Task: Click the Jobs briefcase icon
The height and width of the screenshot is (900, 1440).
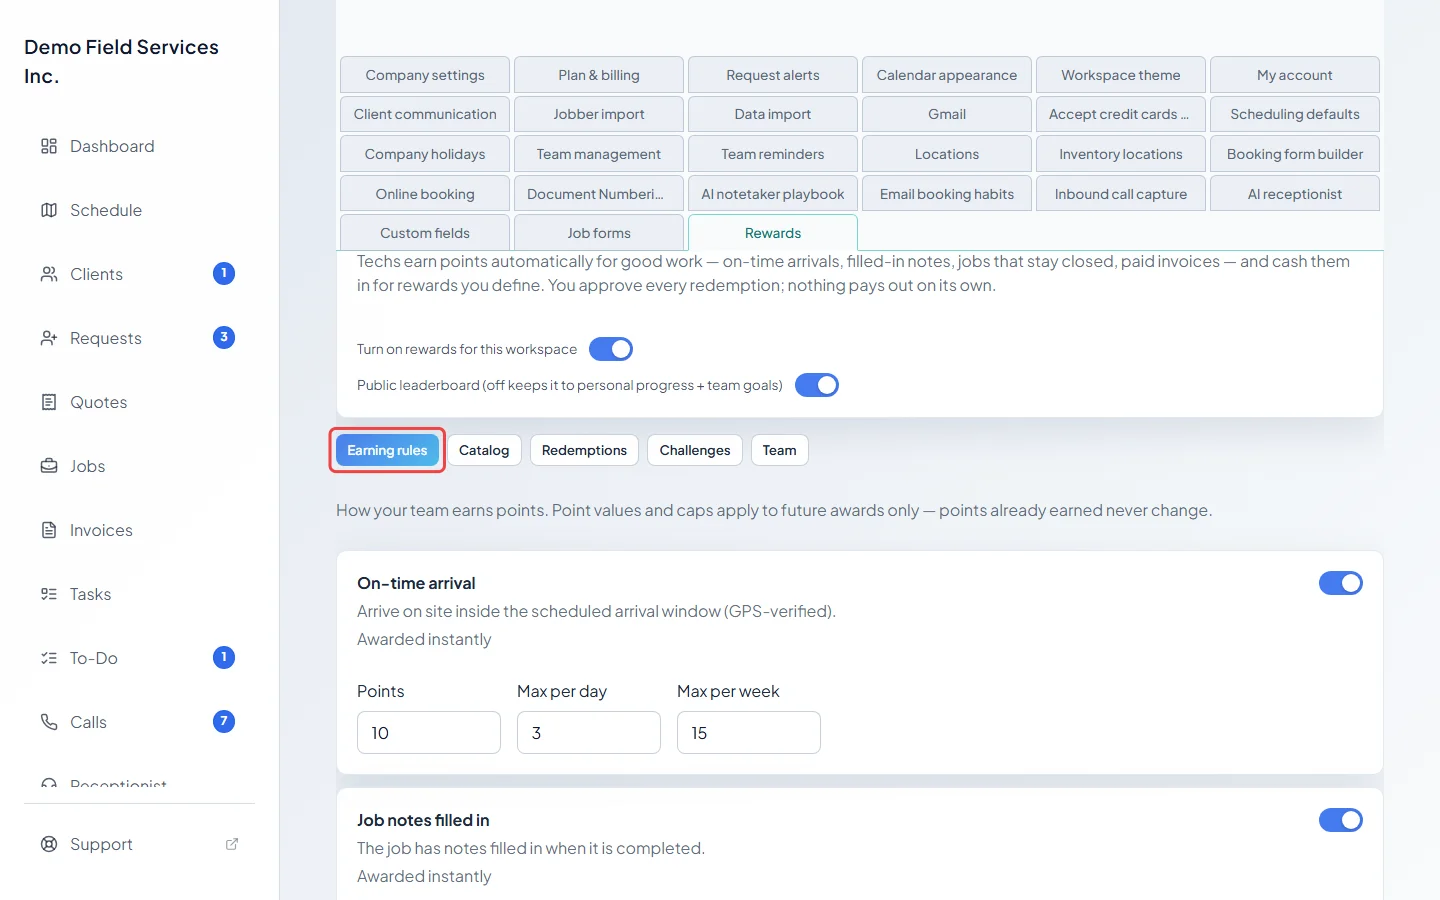Action: (x=49, y=466)
